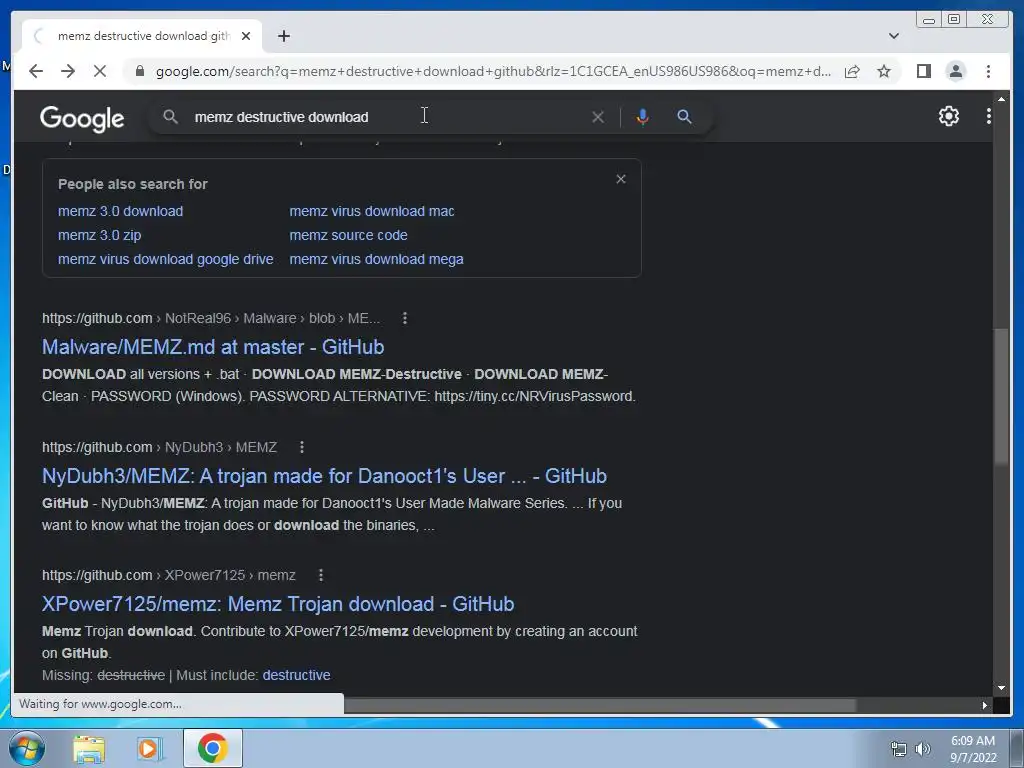
Task: Close the memz destructive download tab
Action: pos(246,36)
